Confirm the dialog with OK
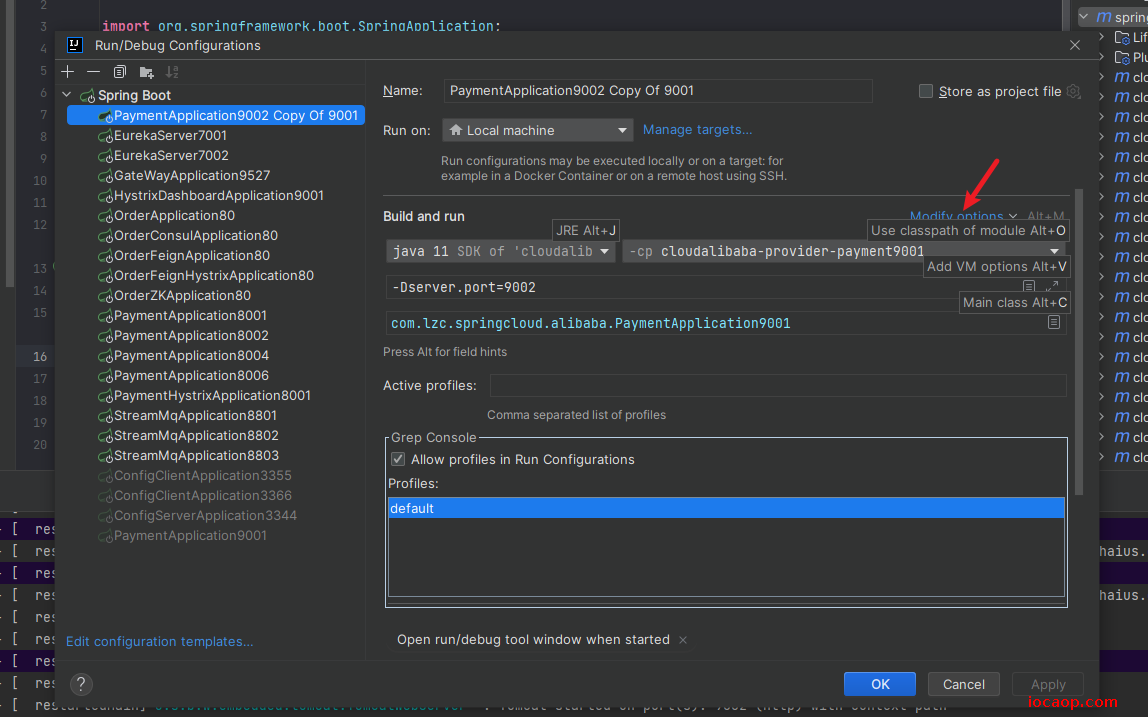The width and height of the screenshot is (1148, 717). click(x=879, y=684)
